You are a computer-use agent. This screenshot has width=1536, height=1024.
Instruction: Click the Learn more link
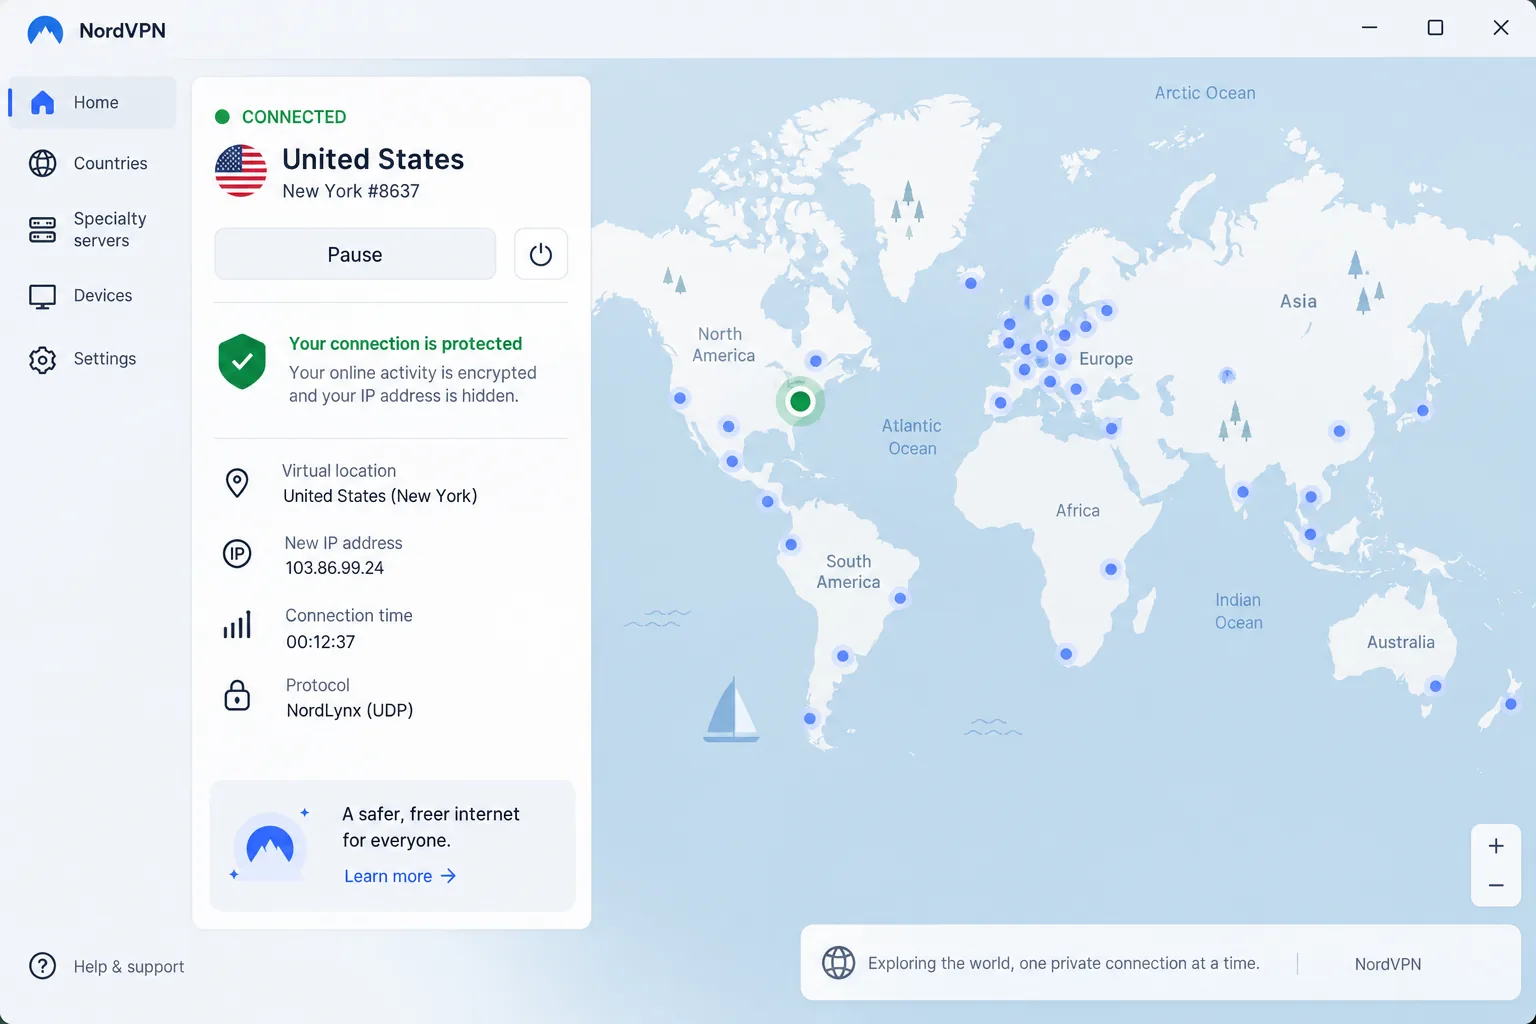[400, 876]
